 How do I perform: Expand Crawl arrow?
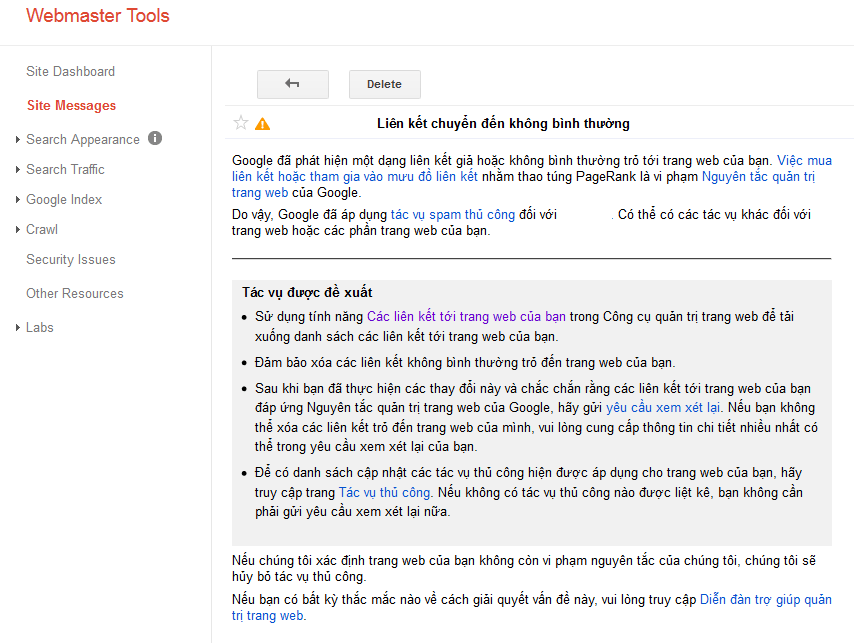pyautogui.click(x=18, y=229)
